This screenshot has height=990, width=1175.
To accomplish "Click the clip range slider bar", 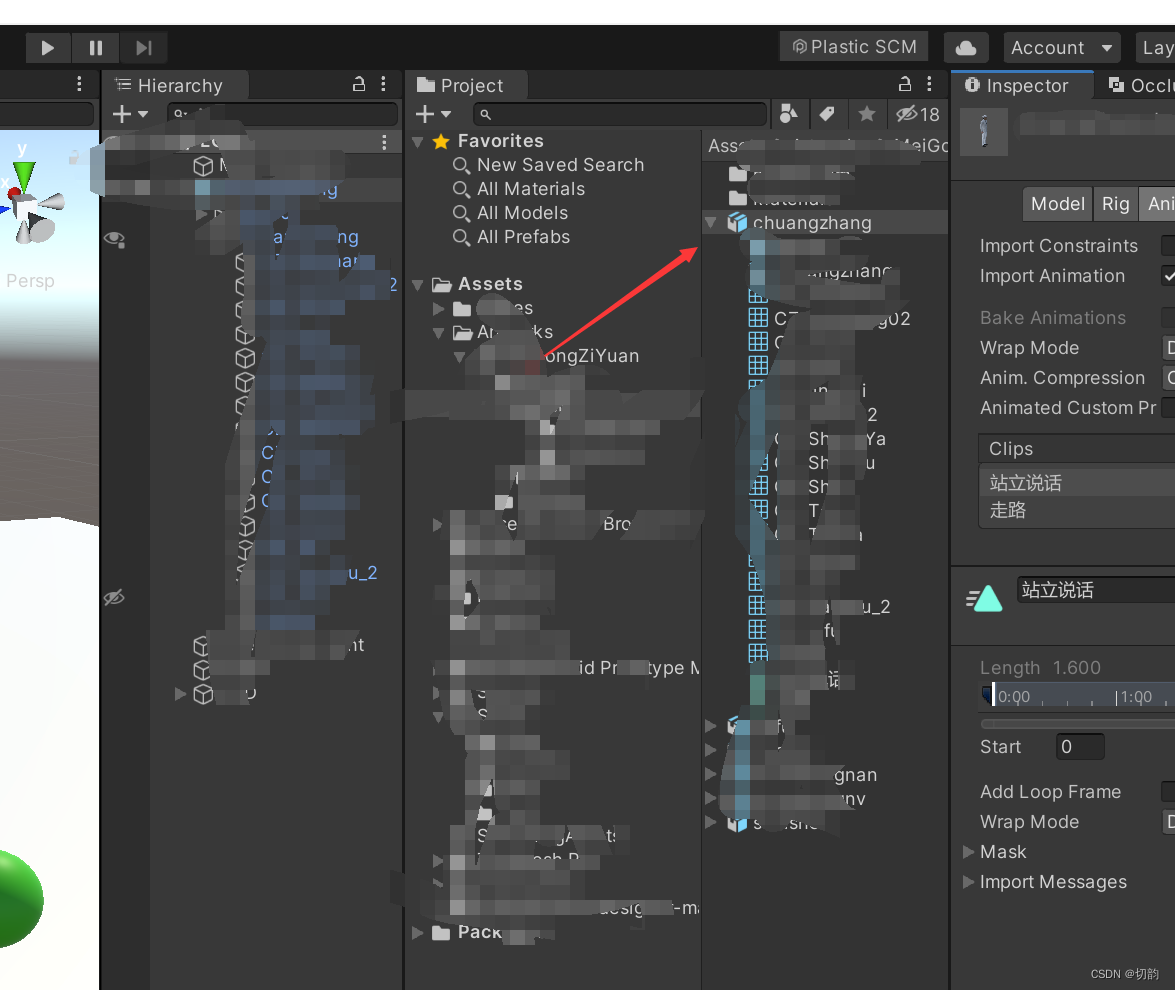I will [x=1077, y=724].
